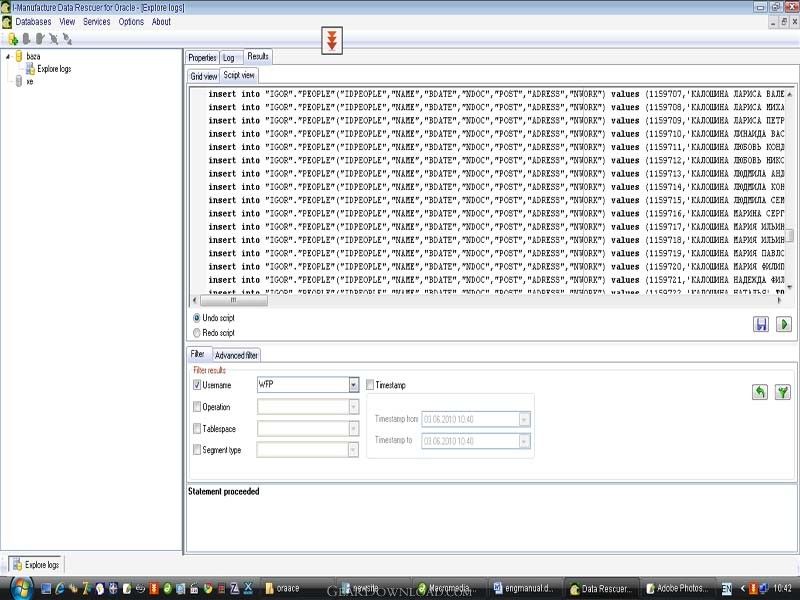Image resolution: width=800 pixels, height=600 pixels.
Task: Run the script with the green play icon
Action: click(784, 324)
